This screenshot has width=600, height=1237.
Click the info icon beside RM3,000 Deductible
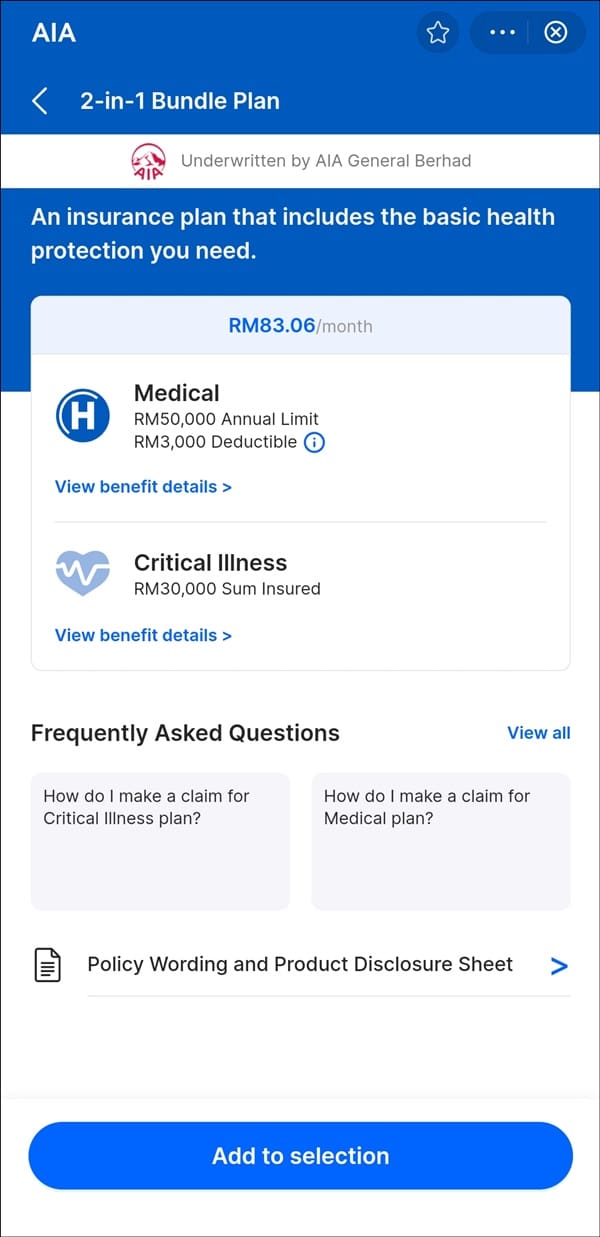[313, 442]
